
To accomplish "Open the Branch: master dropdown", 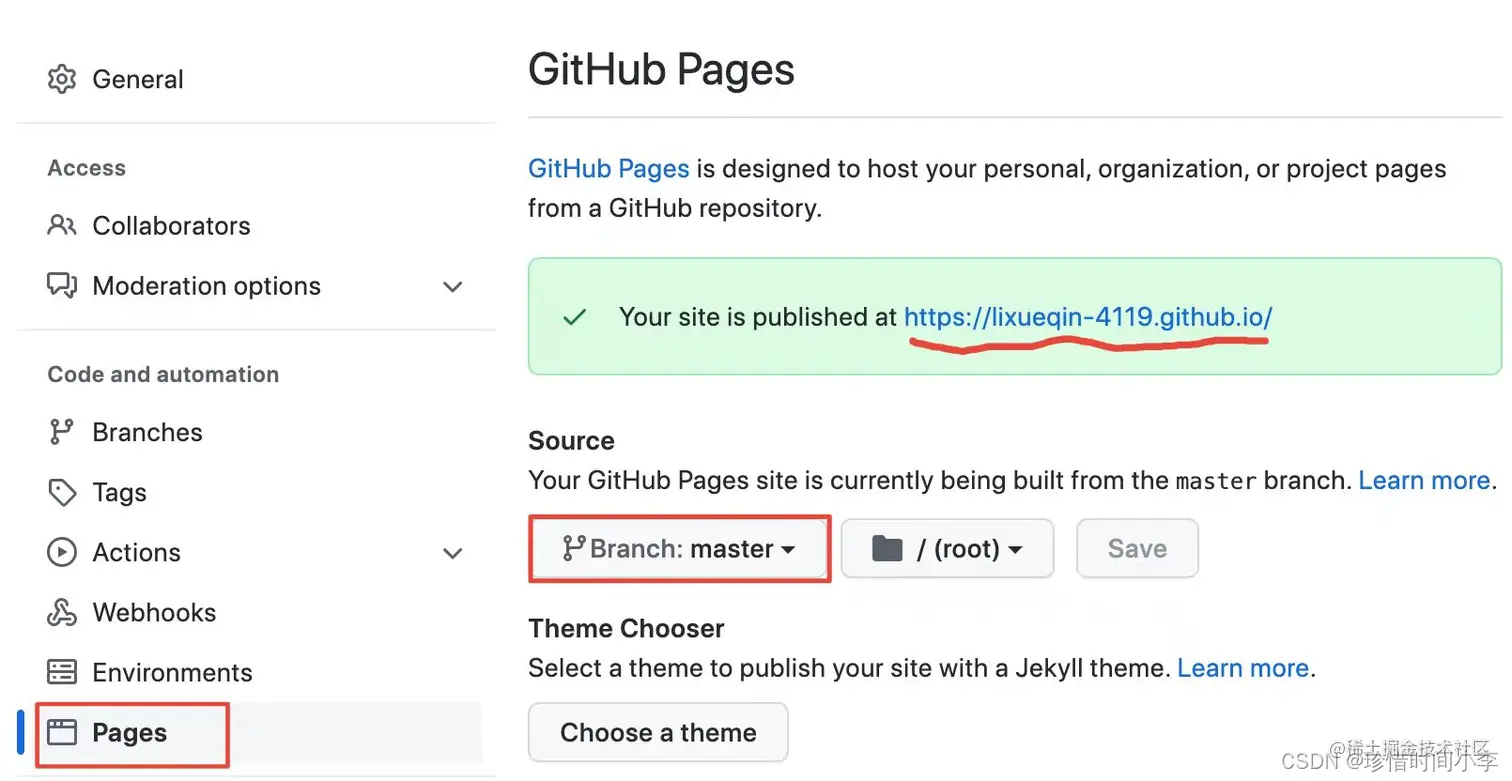I will click(680, 548).
